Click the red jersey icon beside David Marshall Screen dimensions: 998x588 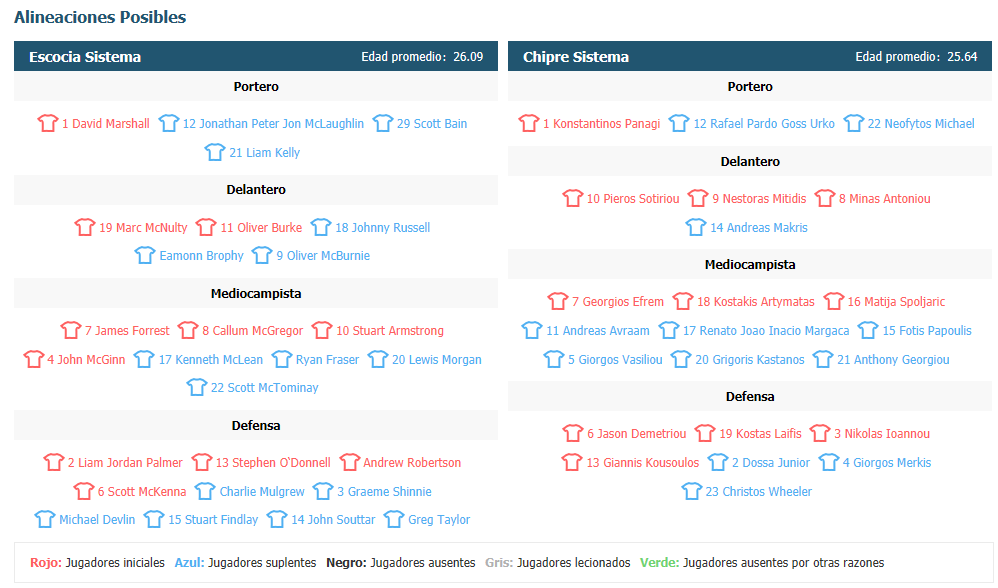pyautogui.click(x=48, y=123)
